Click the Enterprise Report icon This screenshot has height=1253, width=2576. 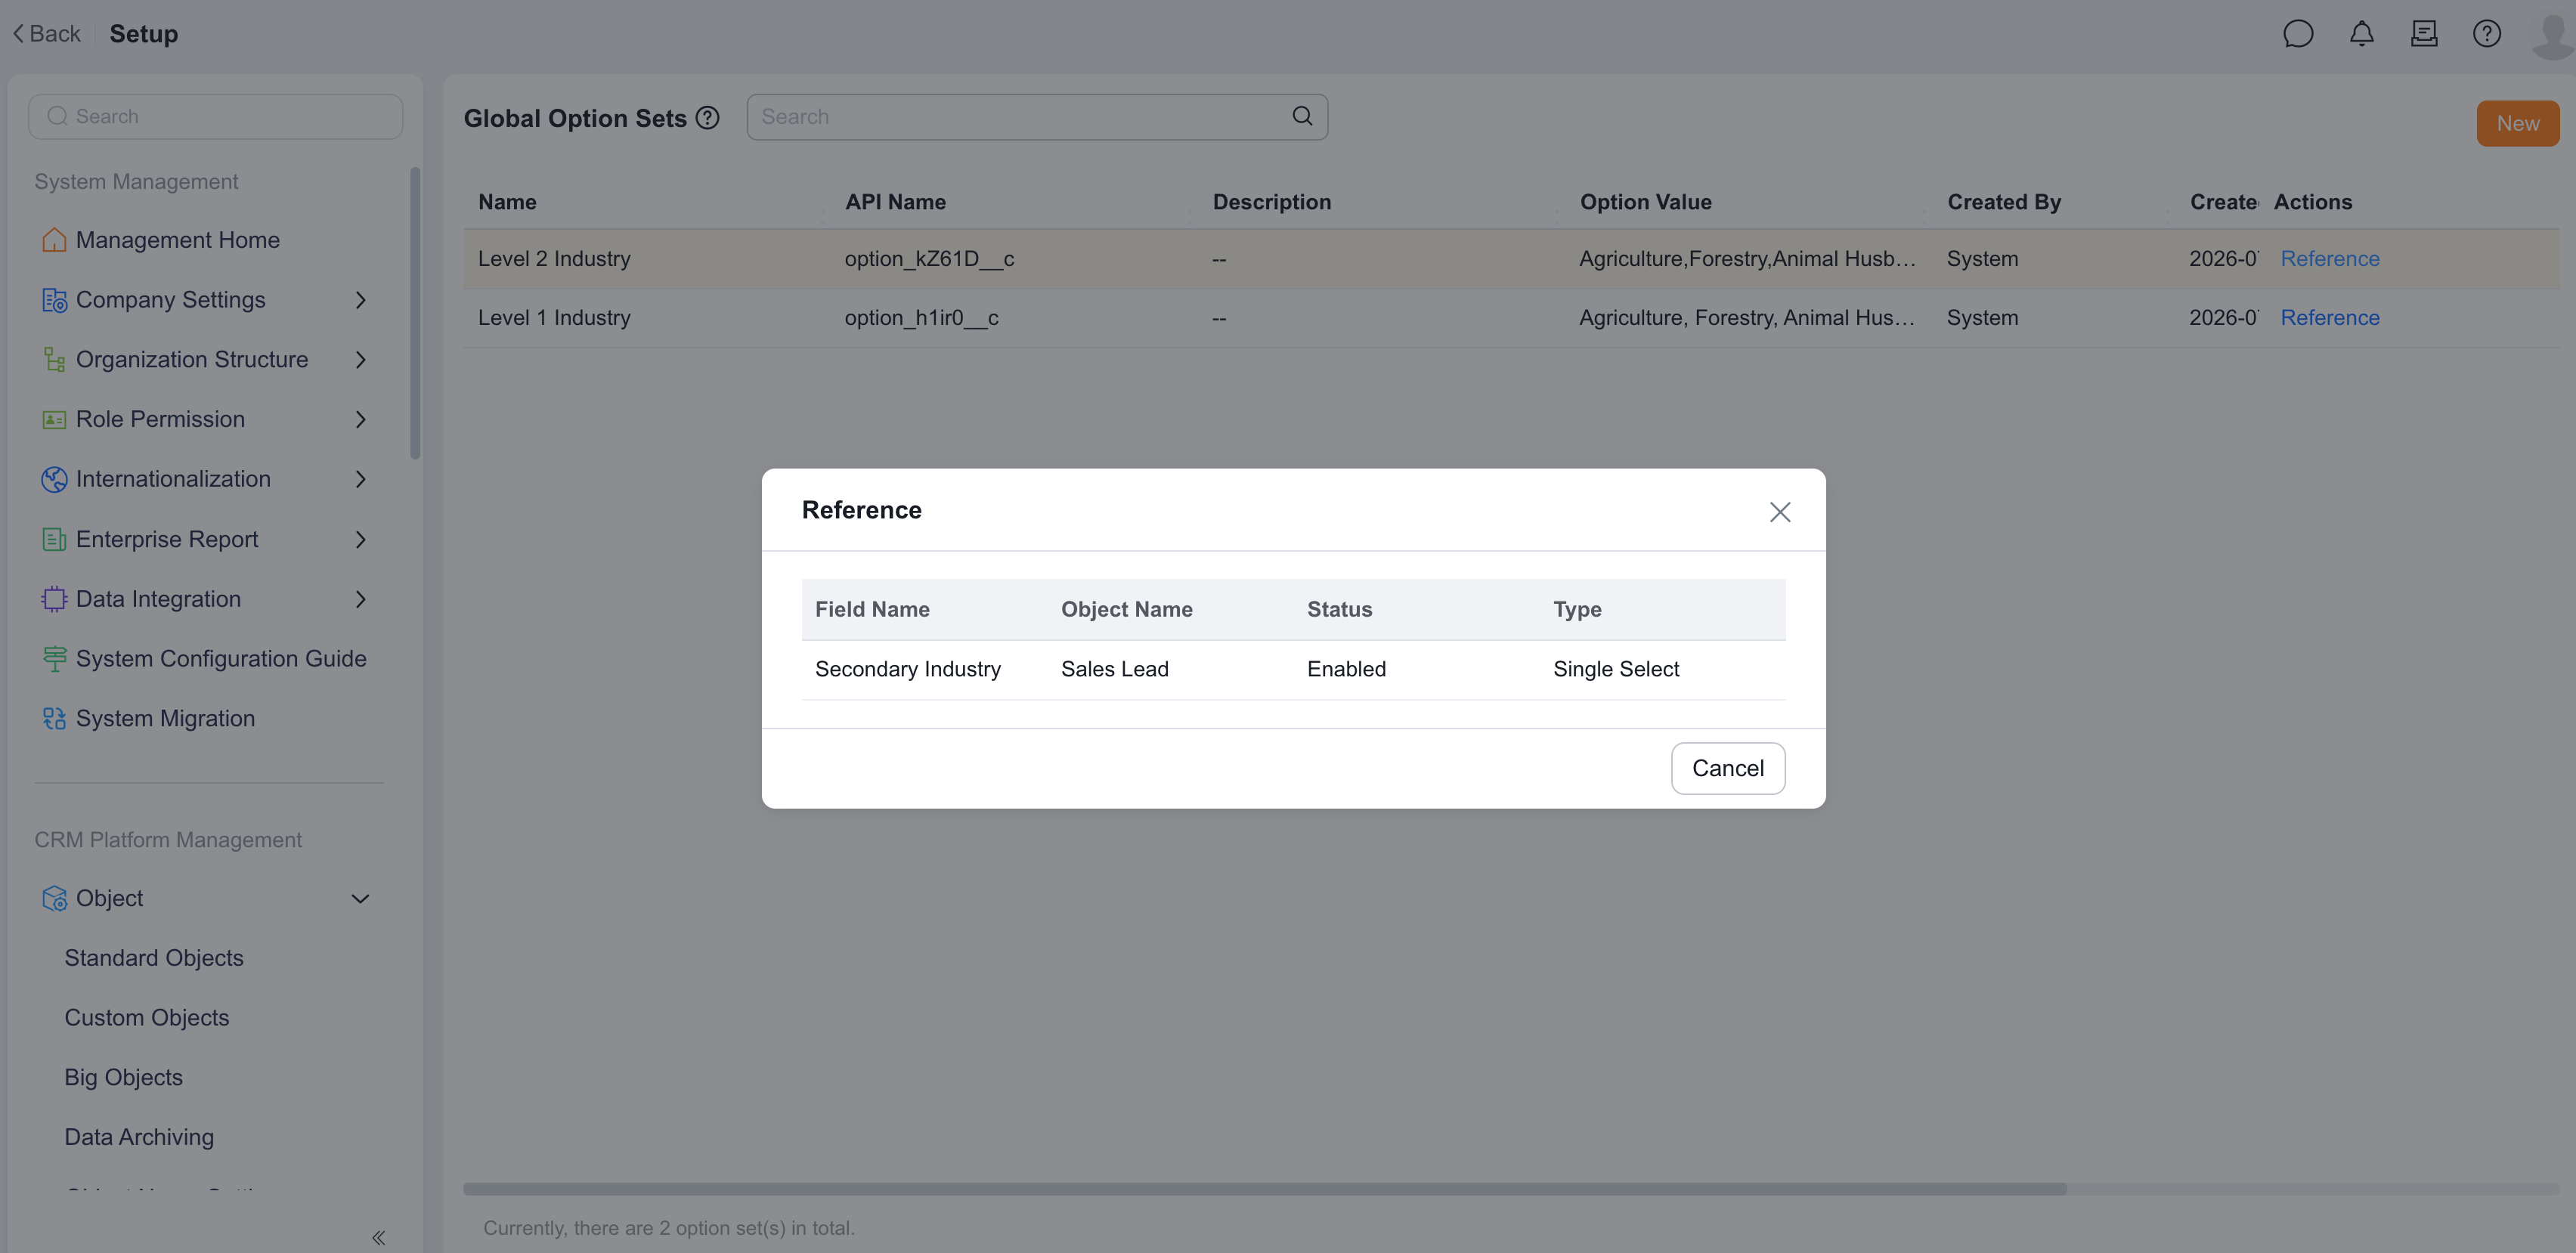(x=54, y=539)
